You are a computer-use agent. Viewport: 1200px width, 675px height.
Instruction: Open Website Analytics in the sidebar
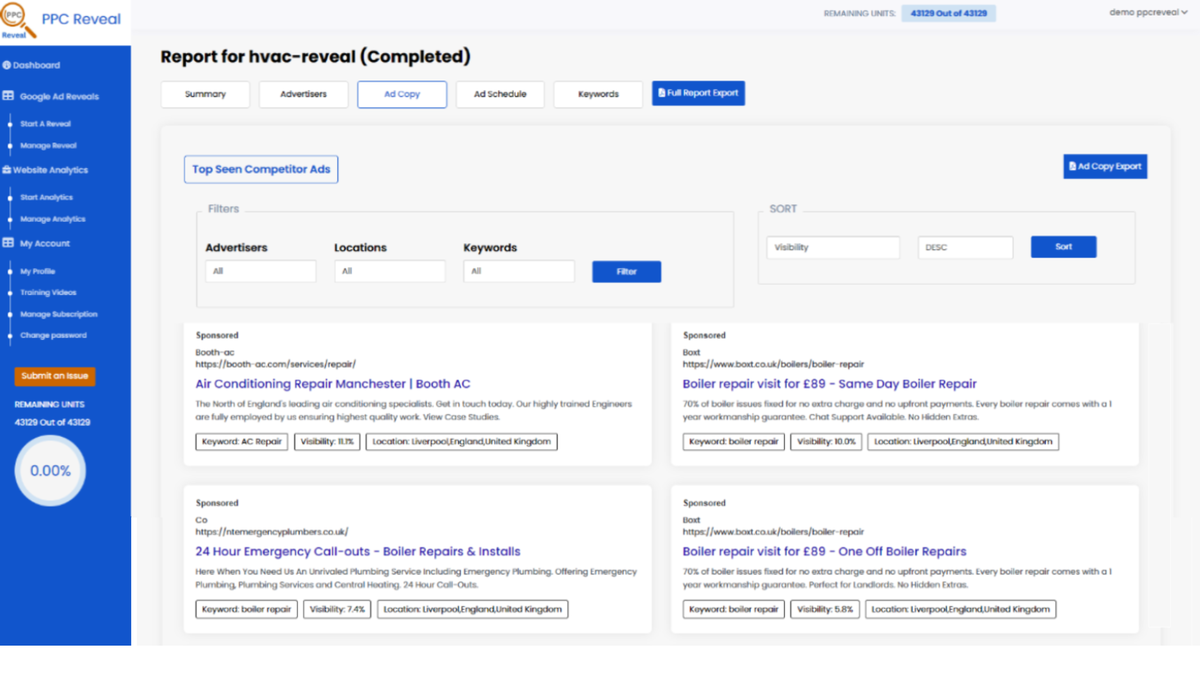[x=50, y=170]
